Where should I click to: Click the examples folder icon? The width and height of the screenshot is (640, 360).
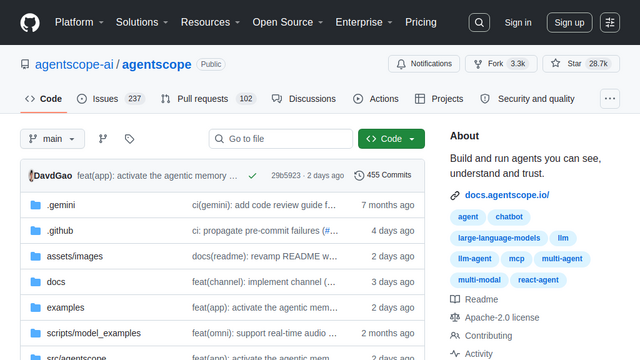pyautogui.click(x=36, y=307)
